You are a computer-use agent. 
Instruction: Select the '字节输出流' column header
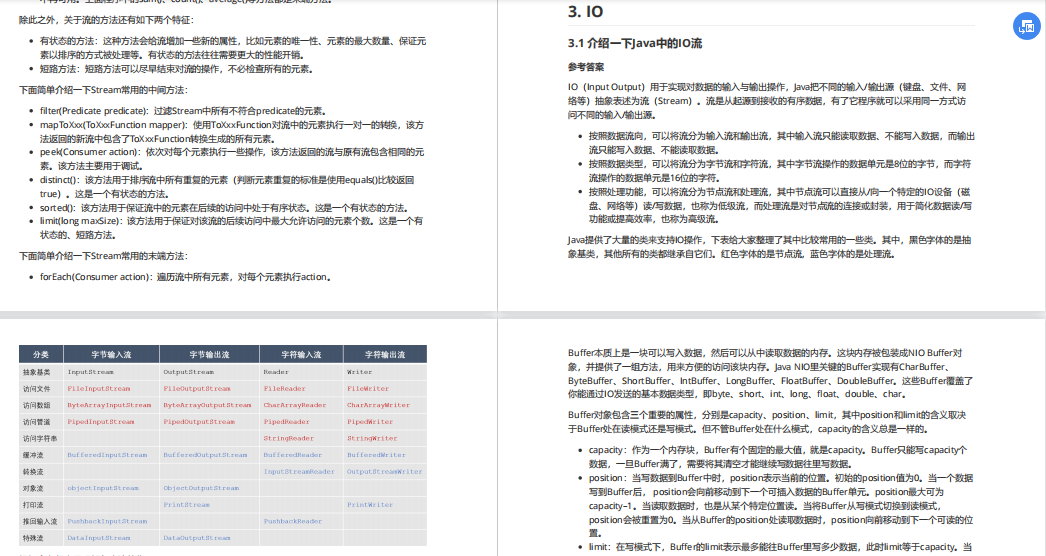click(209, 354)
